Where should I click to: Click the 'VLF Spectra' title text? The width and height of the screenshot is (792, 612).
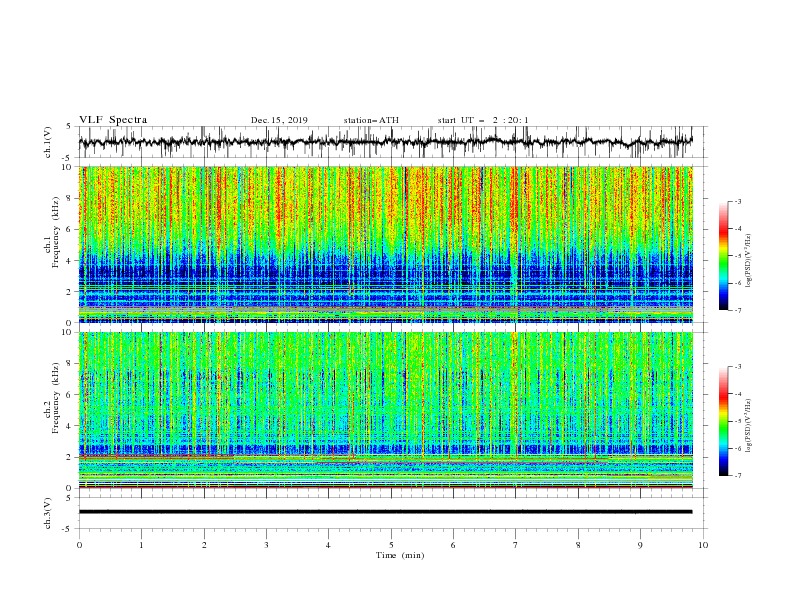coord(113,120)
